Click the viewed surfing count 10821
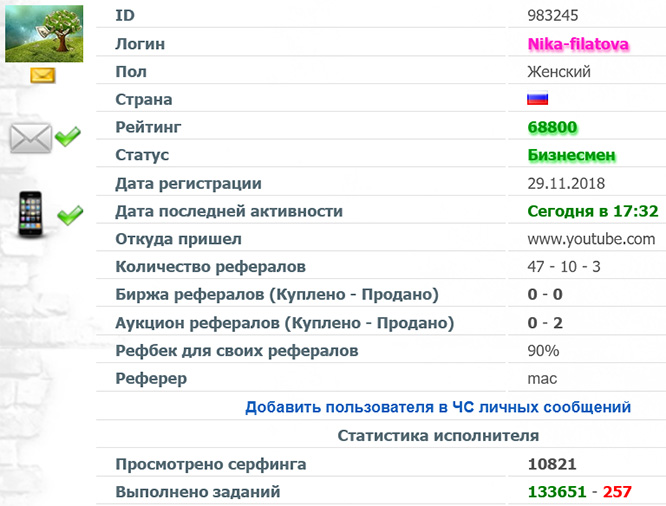The image size is (666, 506). click(x=552, y=464)
